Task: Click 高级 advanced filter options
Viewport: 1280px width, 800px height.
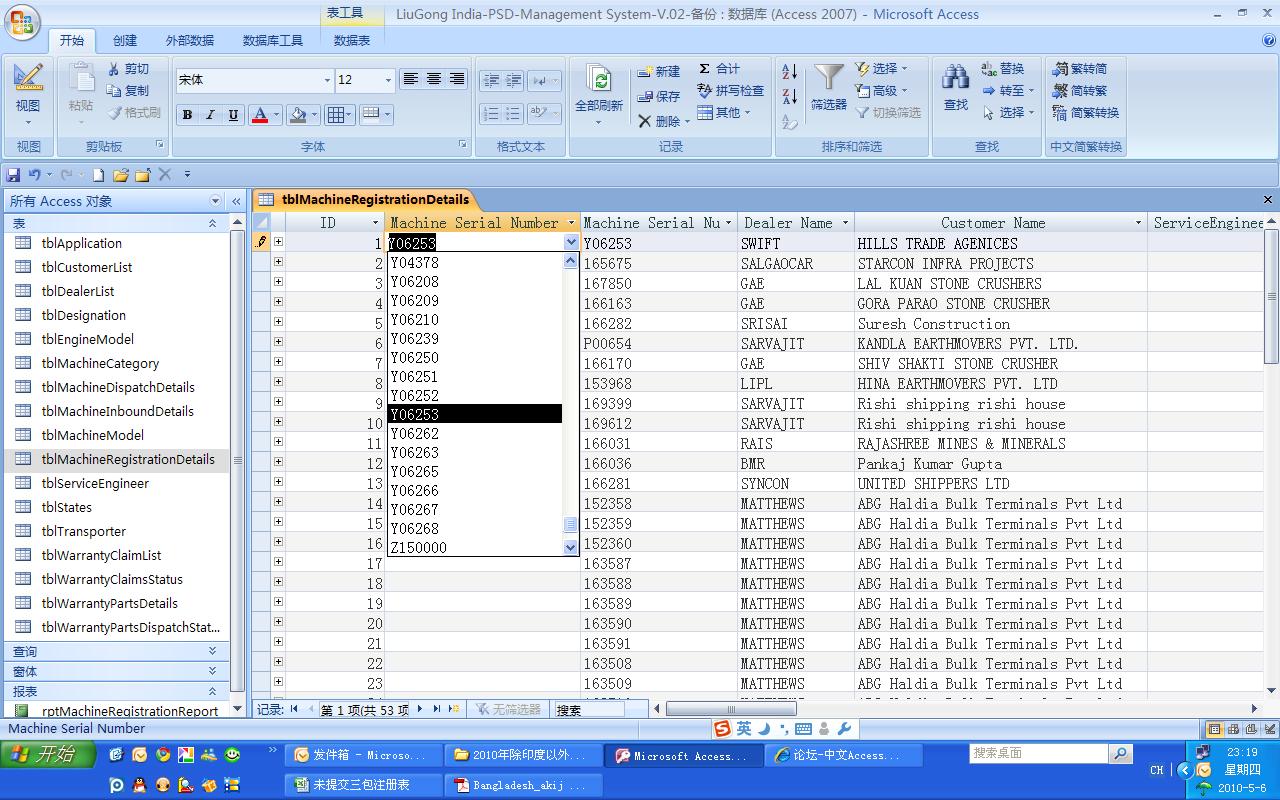Action: 880,91
